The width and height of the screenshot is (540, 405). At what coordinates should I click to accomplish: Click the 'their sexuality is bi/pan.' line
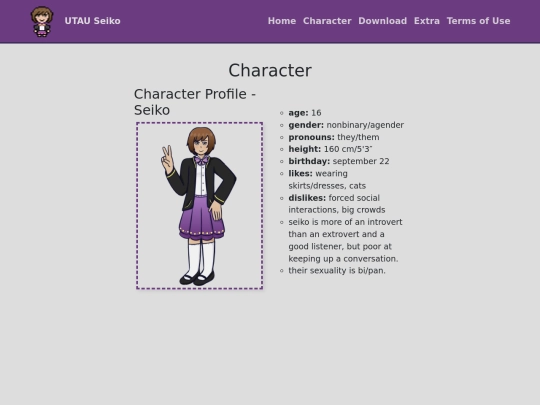click(x=337, y=270)
